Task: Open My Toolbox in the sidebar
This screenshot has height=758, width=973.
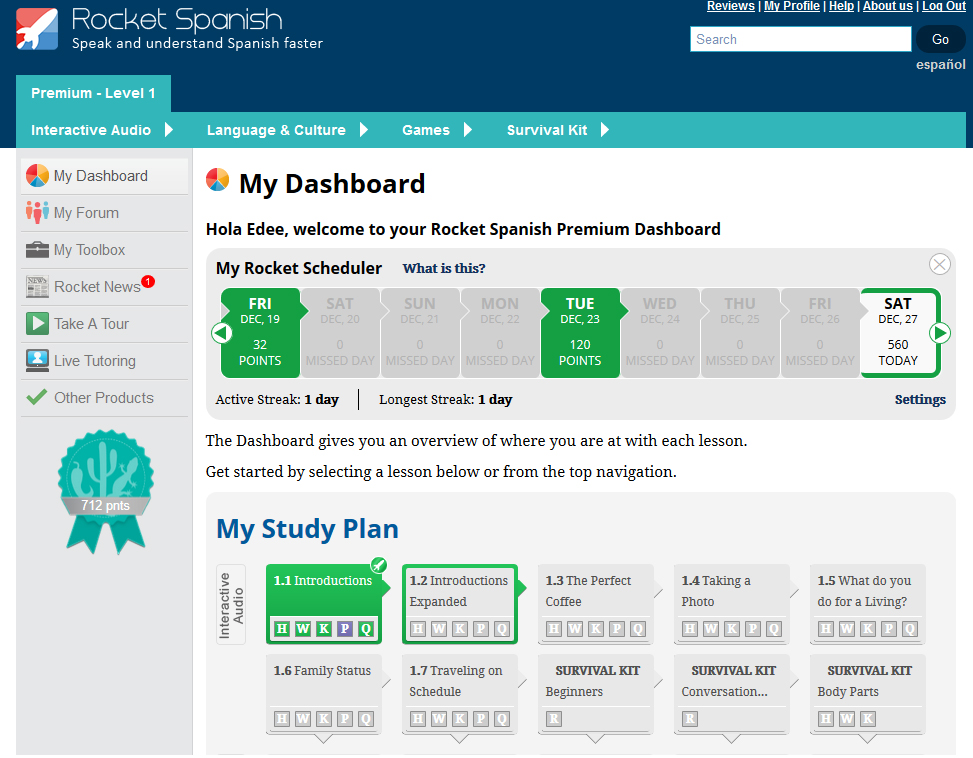Action: click(x=104, y=250)
